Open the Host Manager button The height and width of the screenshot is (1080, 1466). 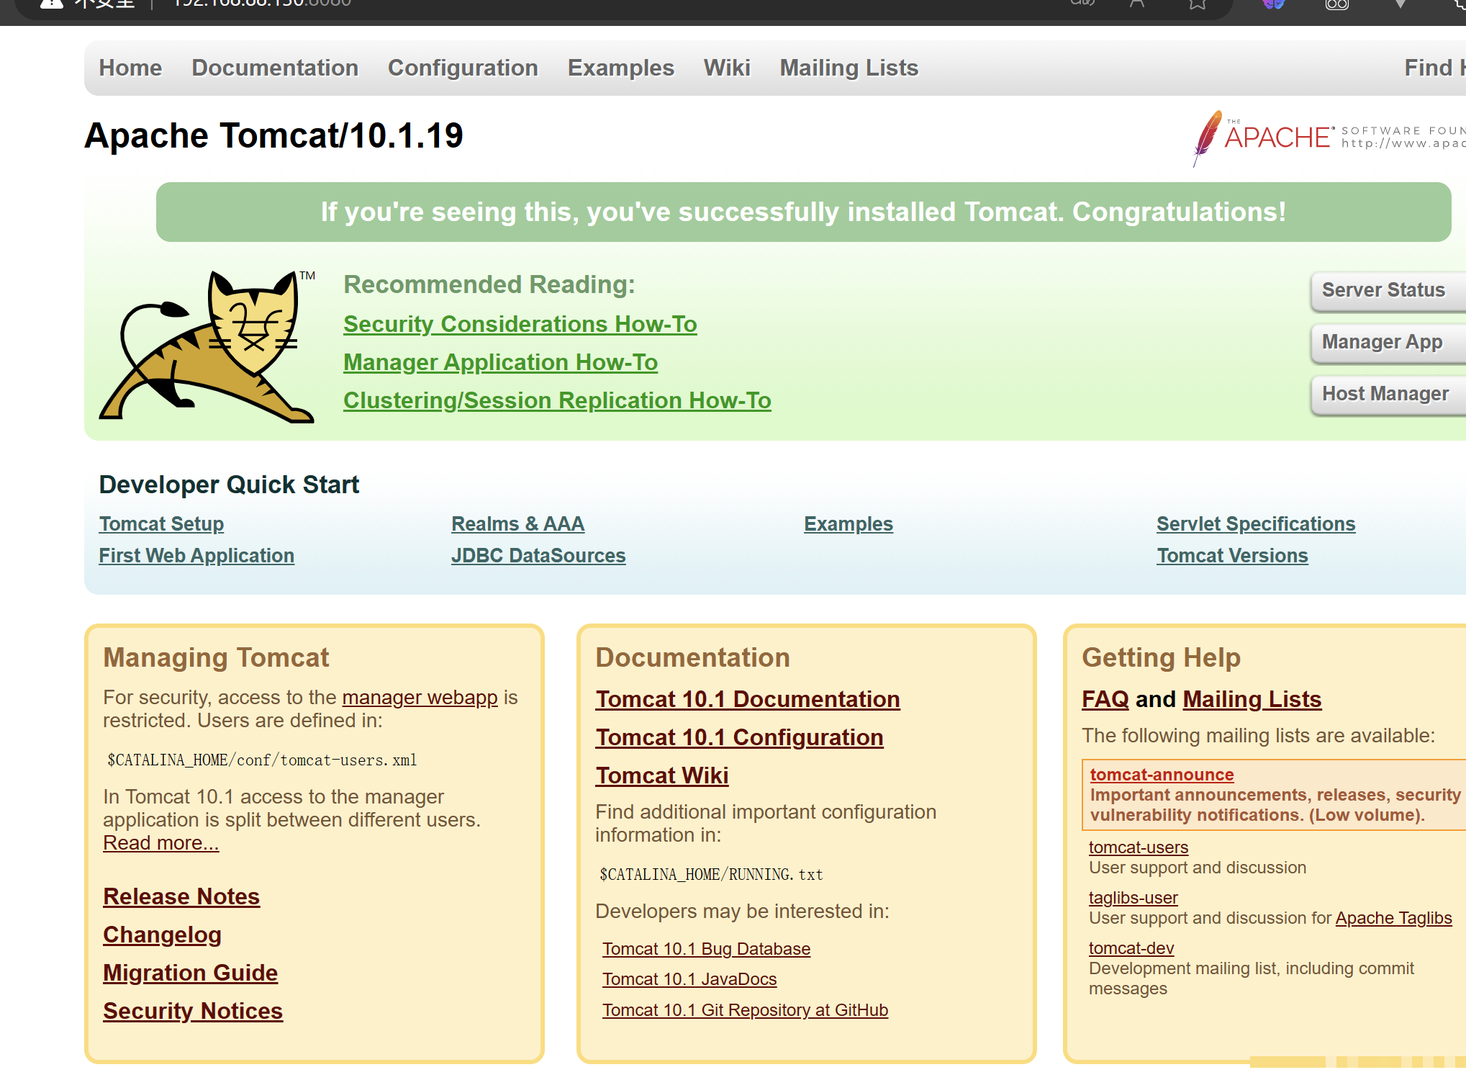coord(1388,394)
